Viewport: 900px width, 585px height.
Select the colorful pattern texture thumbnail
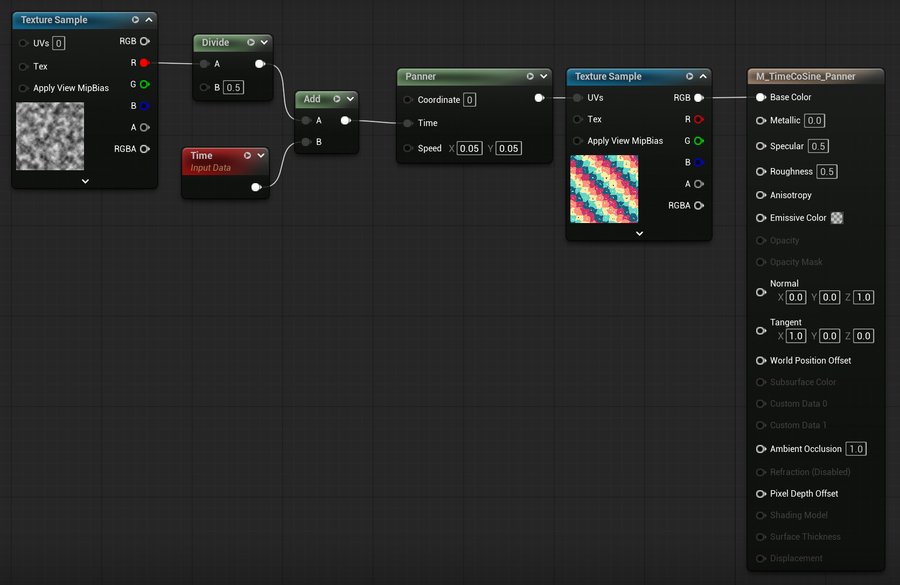point(604,189)
